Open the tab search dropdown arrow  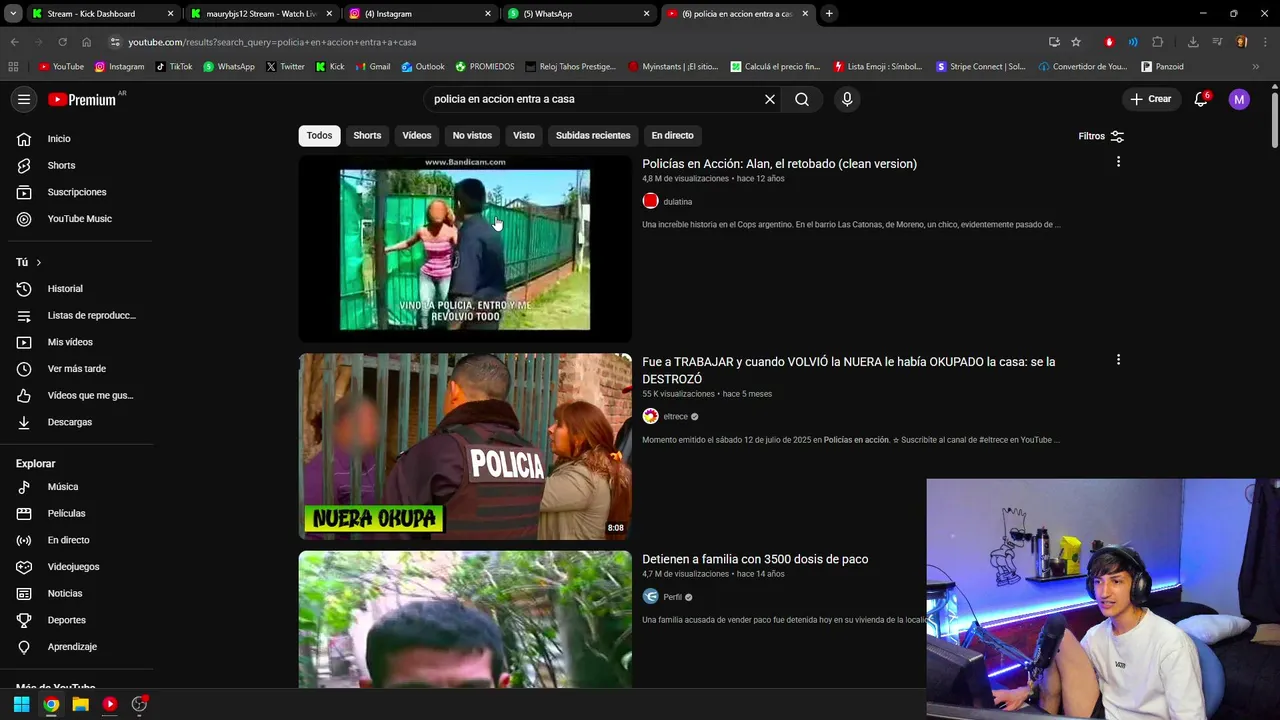13,14
